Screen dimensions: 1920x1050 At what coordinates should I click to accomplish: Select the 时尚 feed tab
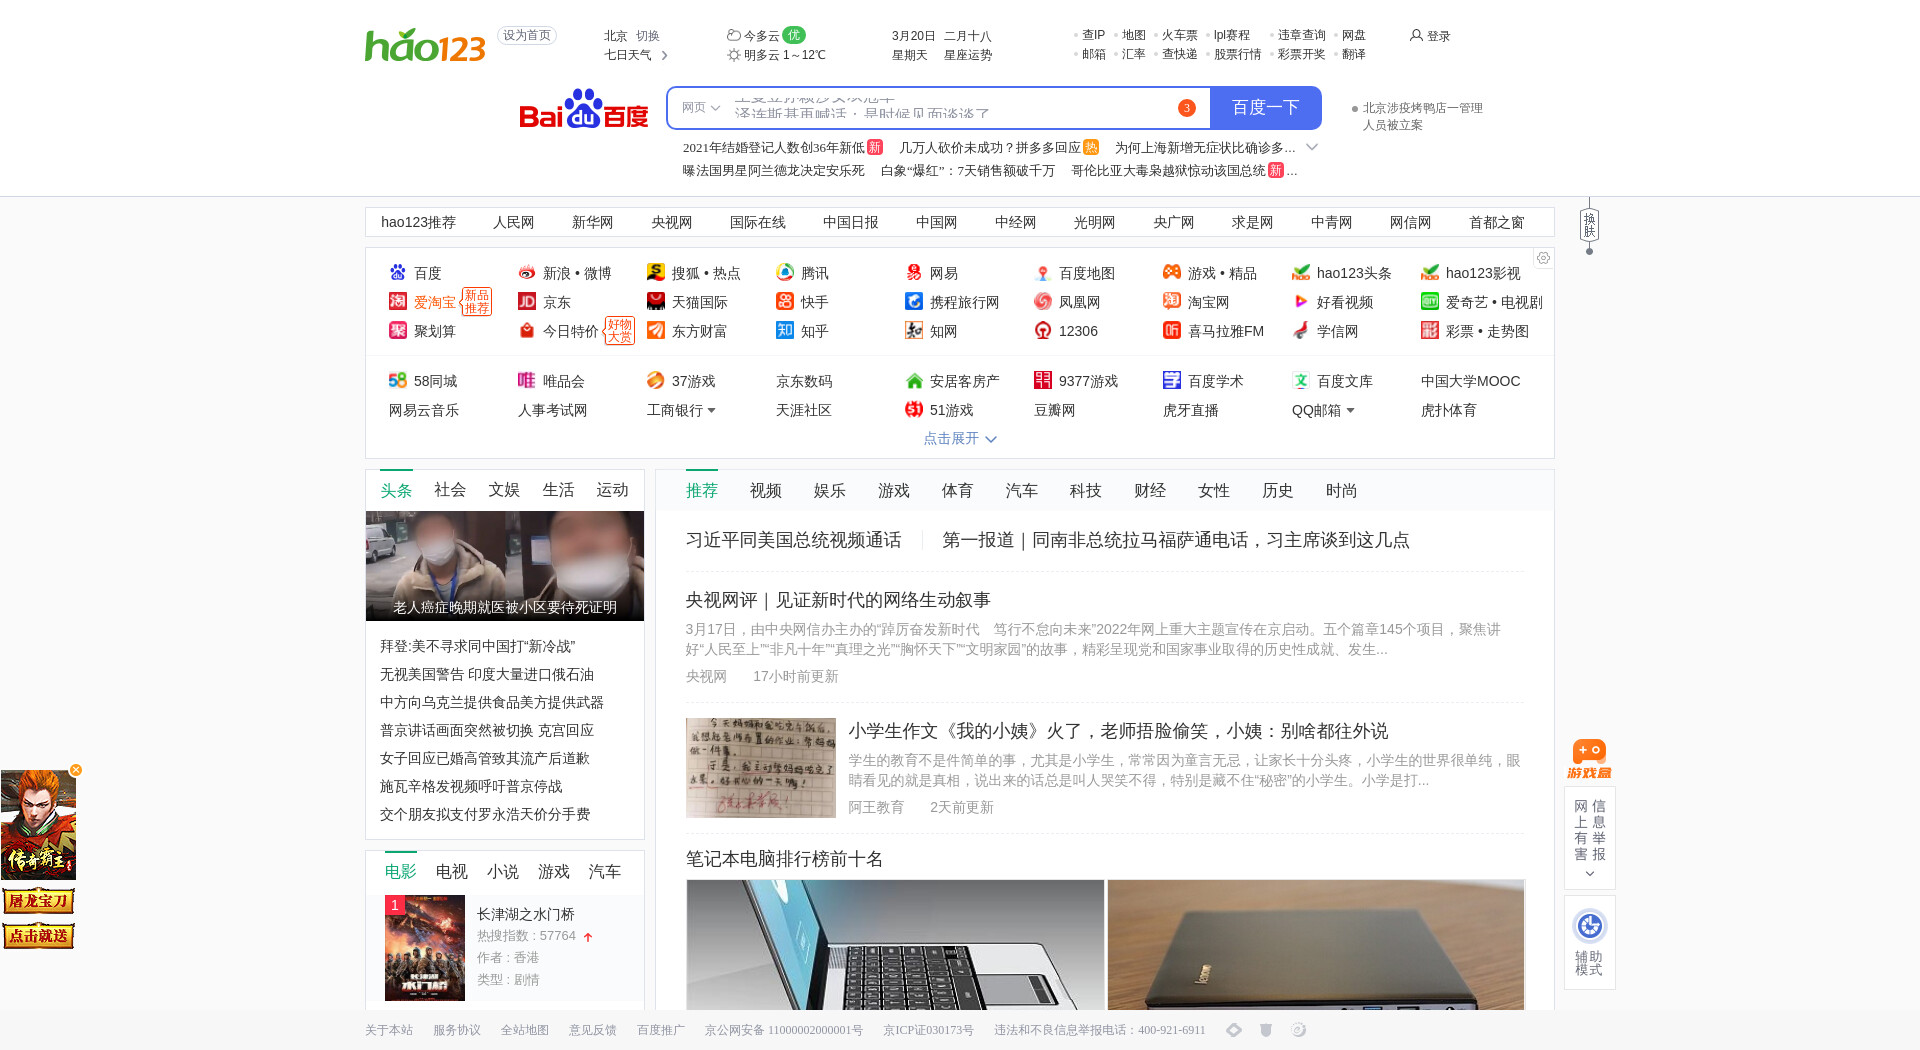pyautogui.click(x=1342, y=491)
